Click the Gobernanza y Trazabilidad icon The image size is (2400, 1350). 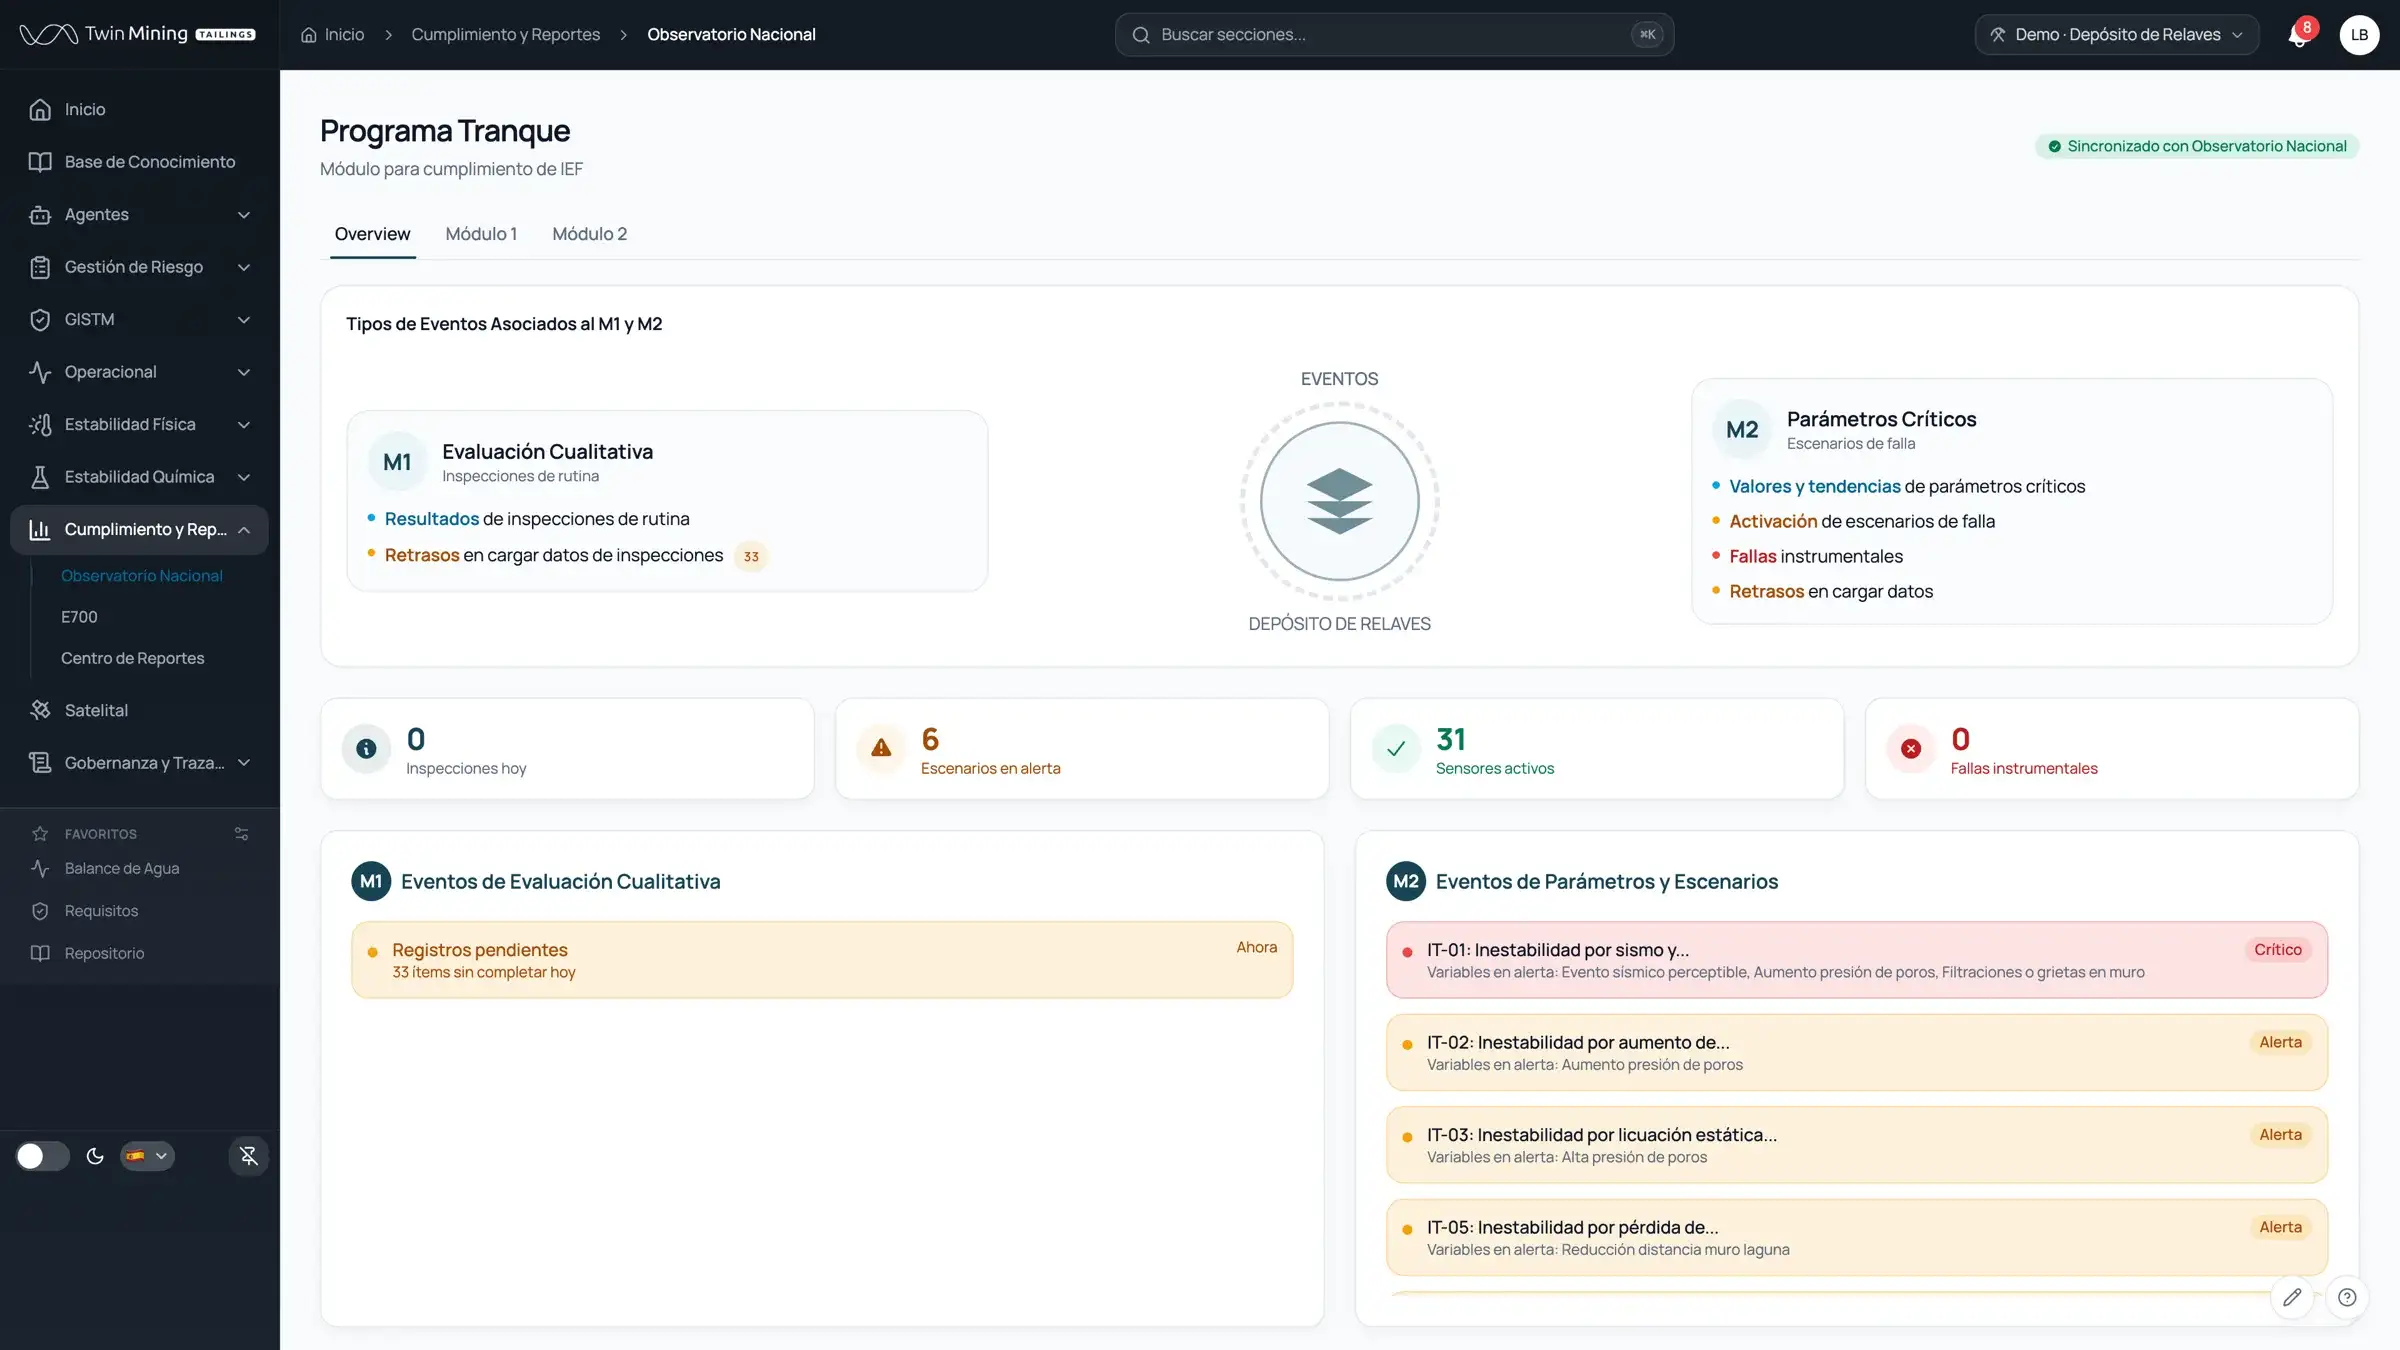(40, 763)
